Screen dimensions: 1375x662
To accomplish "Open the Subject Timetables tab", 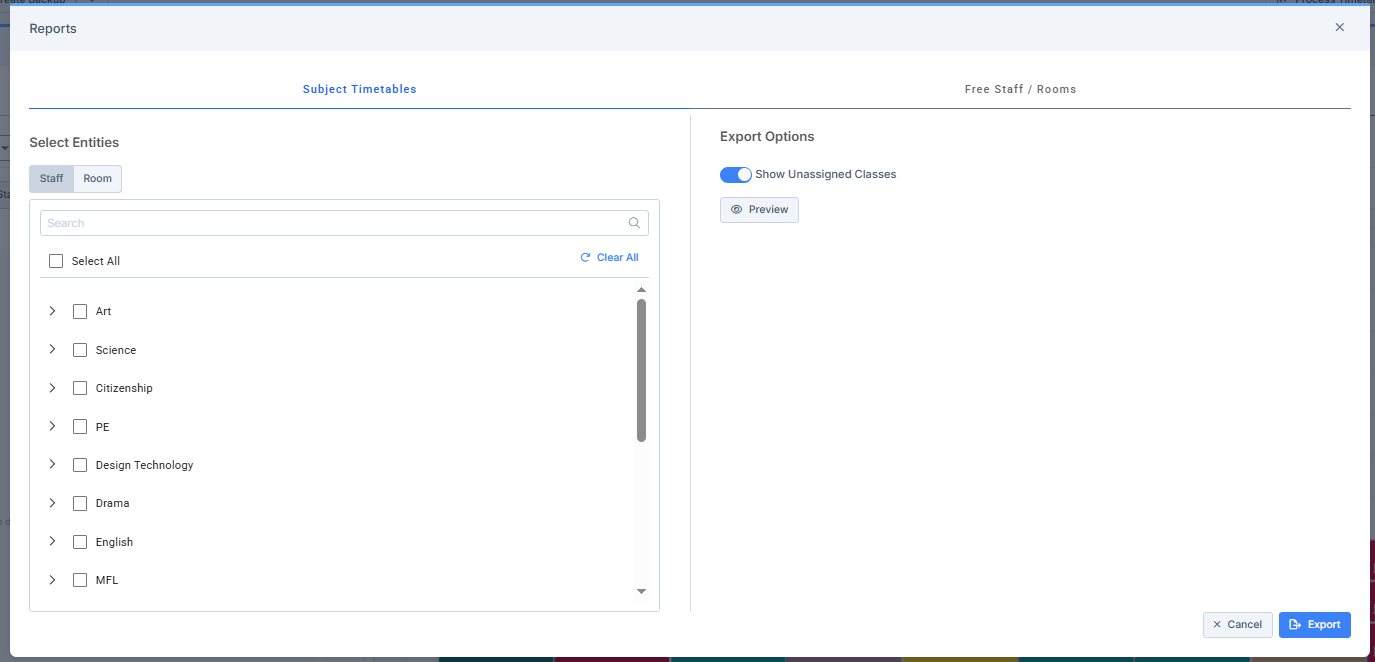I will point(359,89).
